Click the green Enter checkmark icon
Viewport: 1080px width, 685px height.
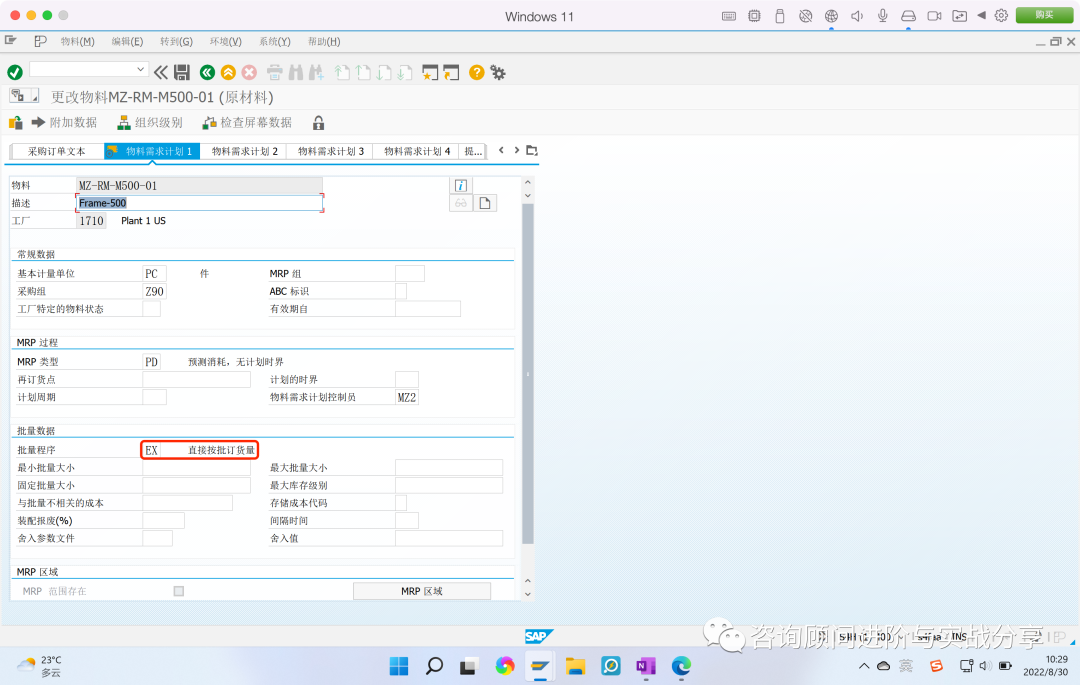click(x=15, y=72)
